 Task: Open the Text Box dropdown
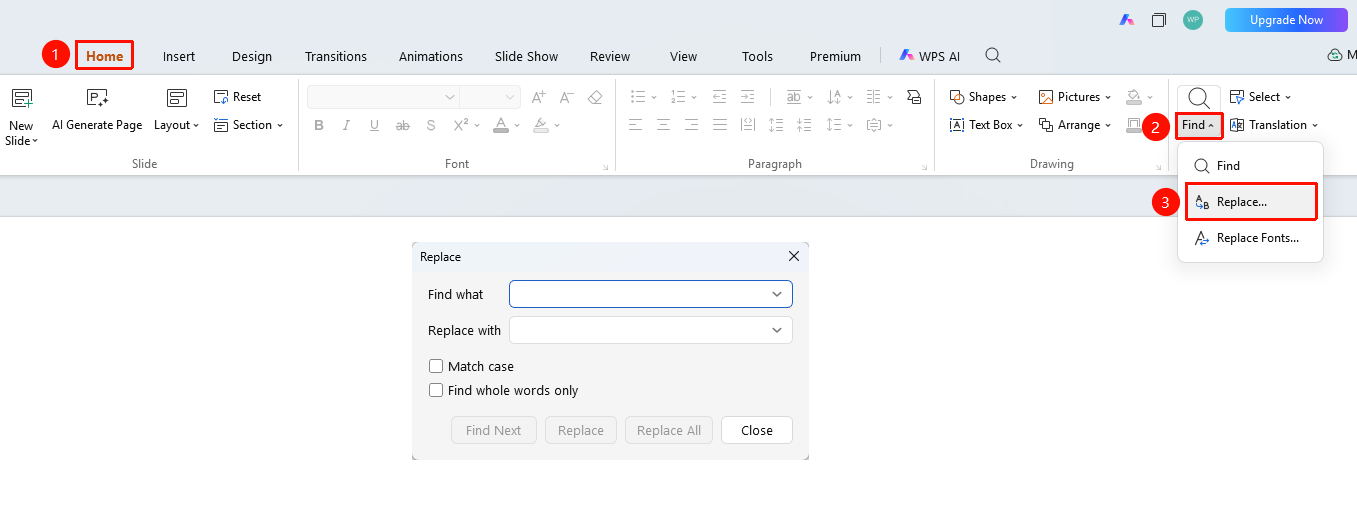tap(986, 125)
